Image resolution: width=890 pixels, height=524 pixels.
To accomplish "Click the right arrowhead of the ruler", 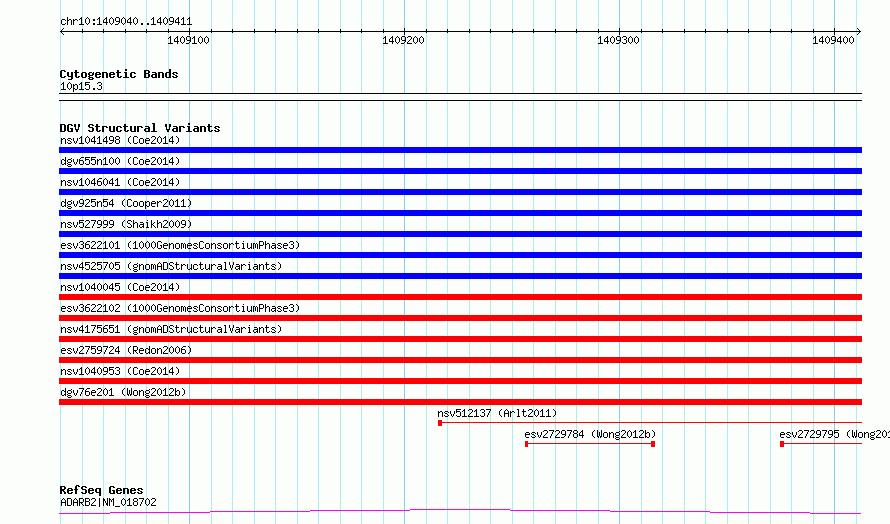I will tap(859, 32).
